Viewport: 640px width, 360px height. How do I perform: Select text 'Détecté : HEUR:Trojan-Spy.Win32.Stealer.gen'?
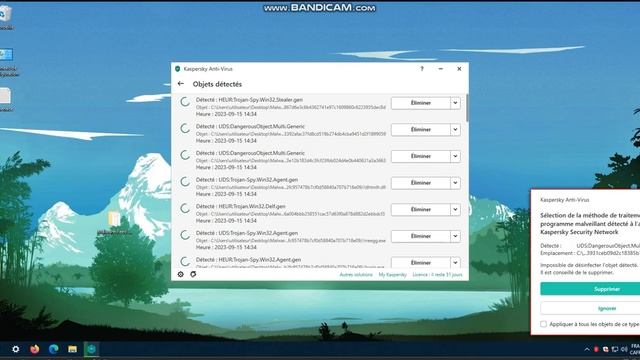pyautogui.click(x=249, y=100)
